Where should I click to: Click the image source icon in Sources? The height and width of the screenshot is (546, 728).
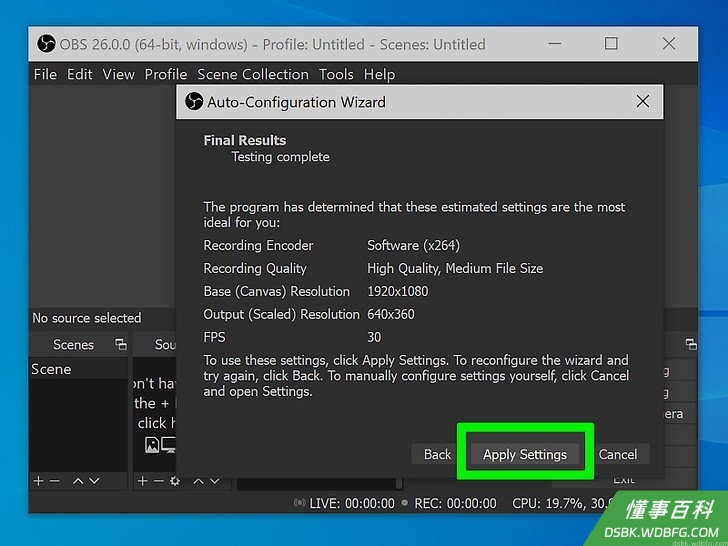pyautogui.click(x=152, y=445)
